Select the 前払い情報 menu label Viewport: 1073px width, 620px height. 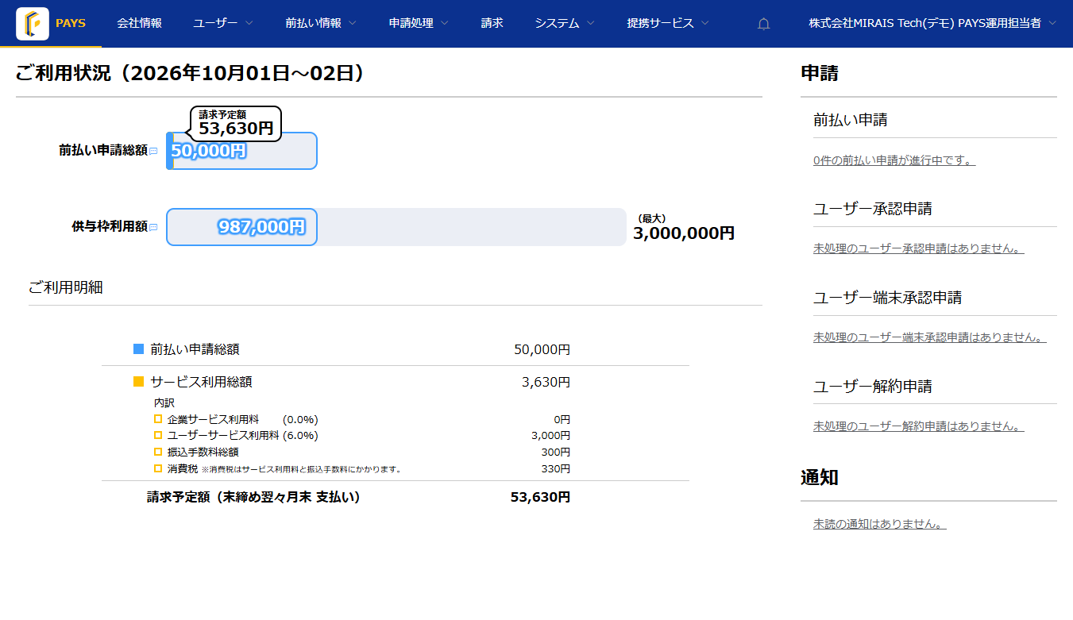pyautogui.click(x=313, y=23)
